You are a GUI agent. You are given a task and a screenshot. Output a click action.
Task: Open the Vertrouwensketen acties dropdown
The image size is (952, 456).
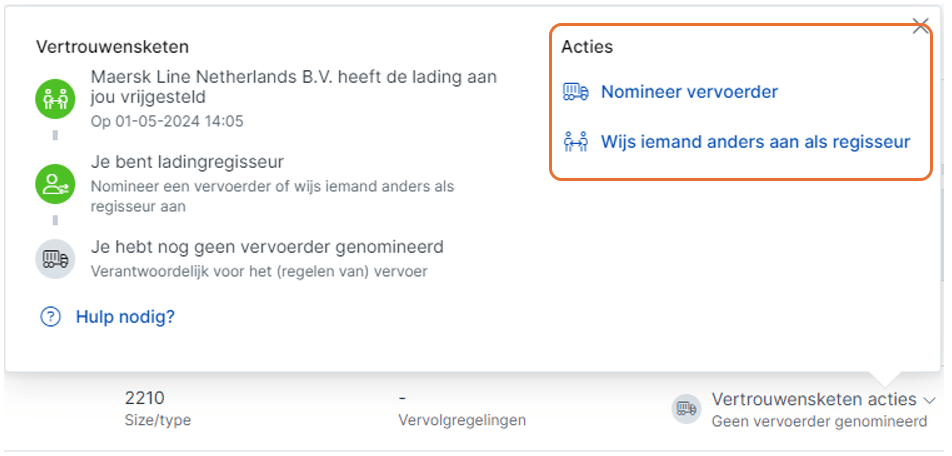click(814, 399)
